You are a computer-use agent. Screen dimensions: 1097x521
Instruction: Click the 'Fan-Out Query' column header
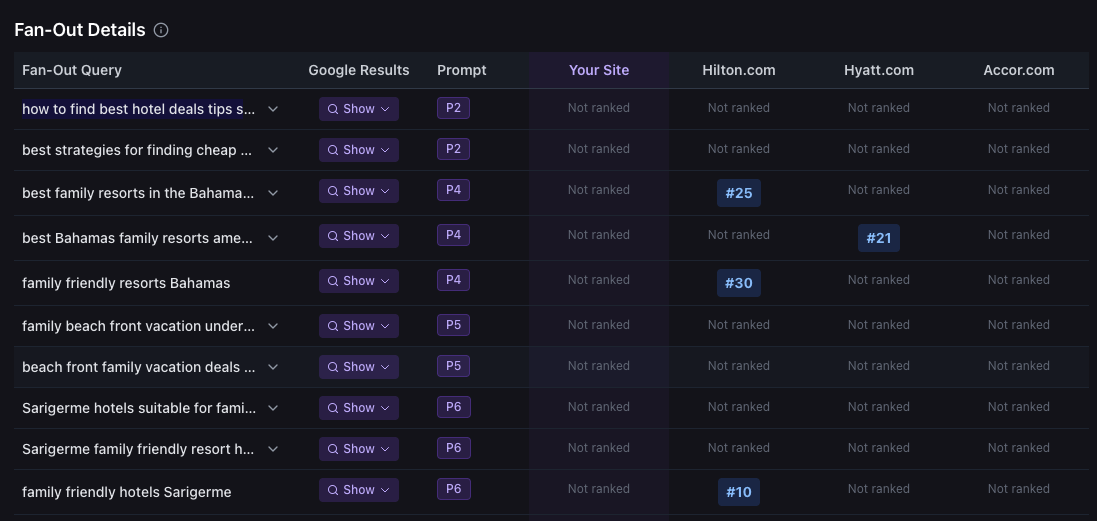click(x=72, y=70)
